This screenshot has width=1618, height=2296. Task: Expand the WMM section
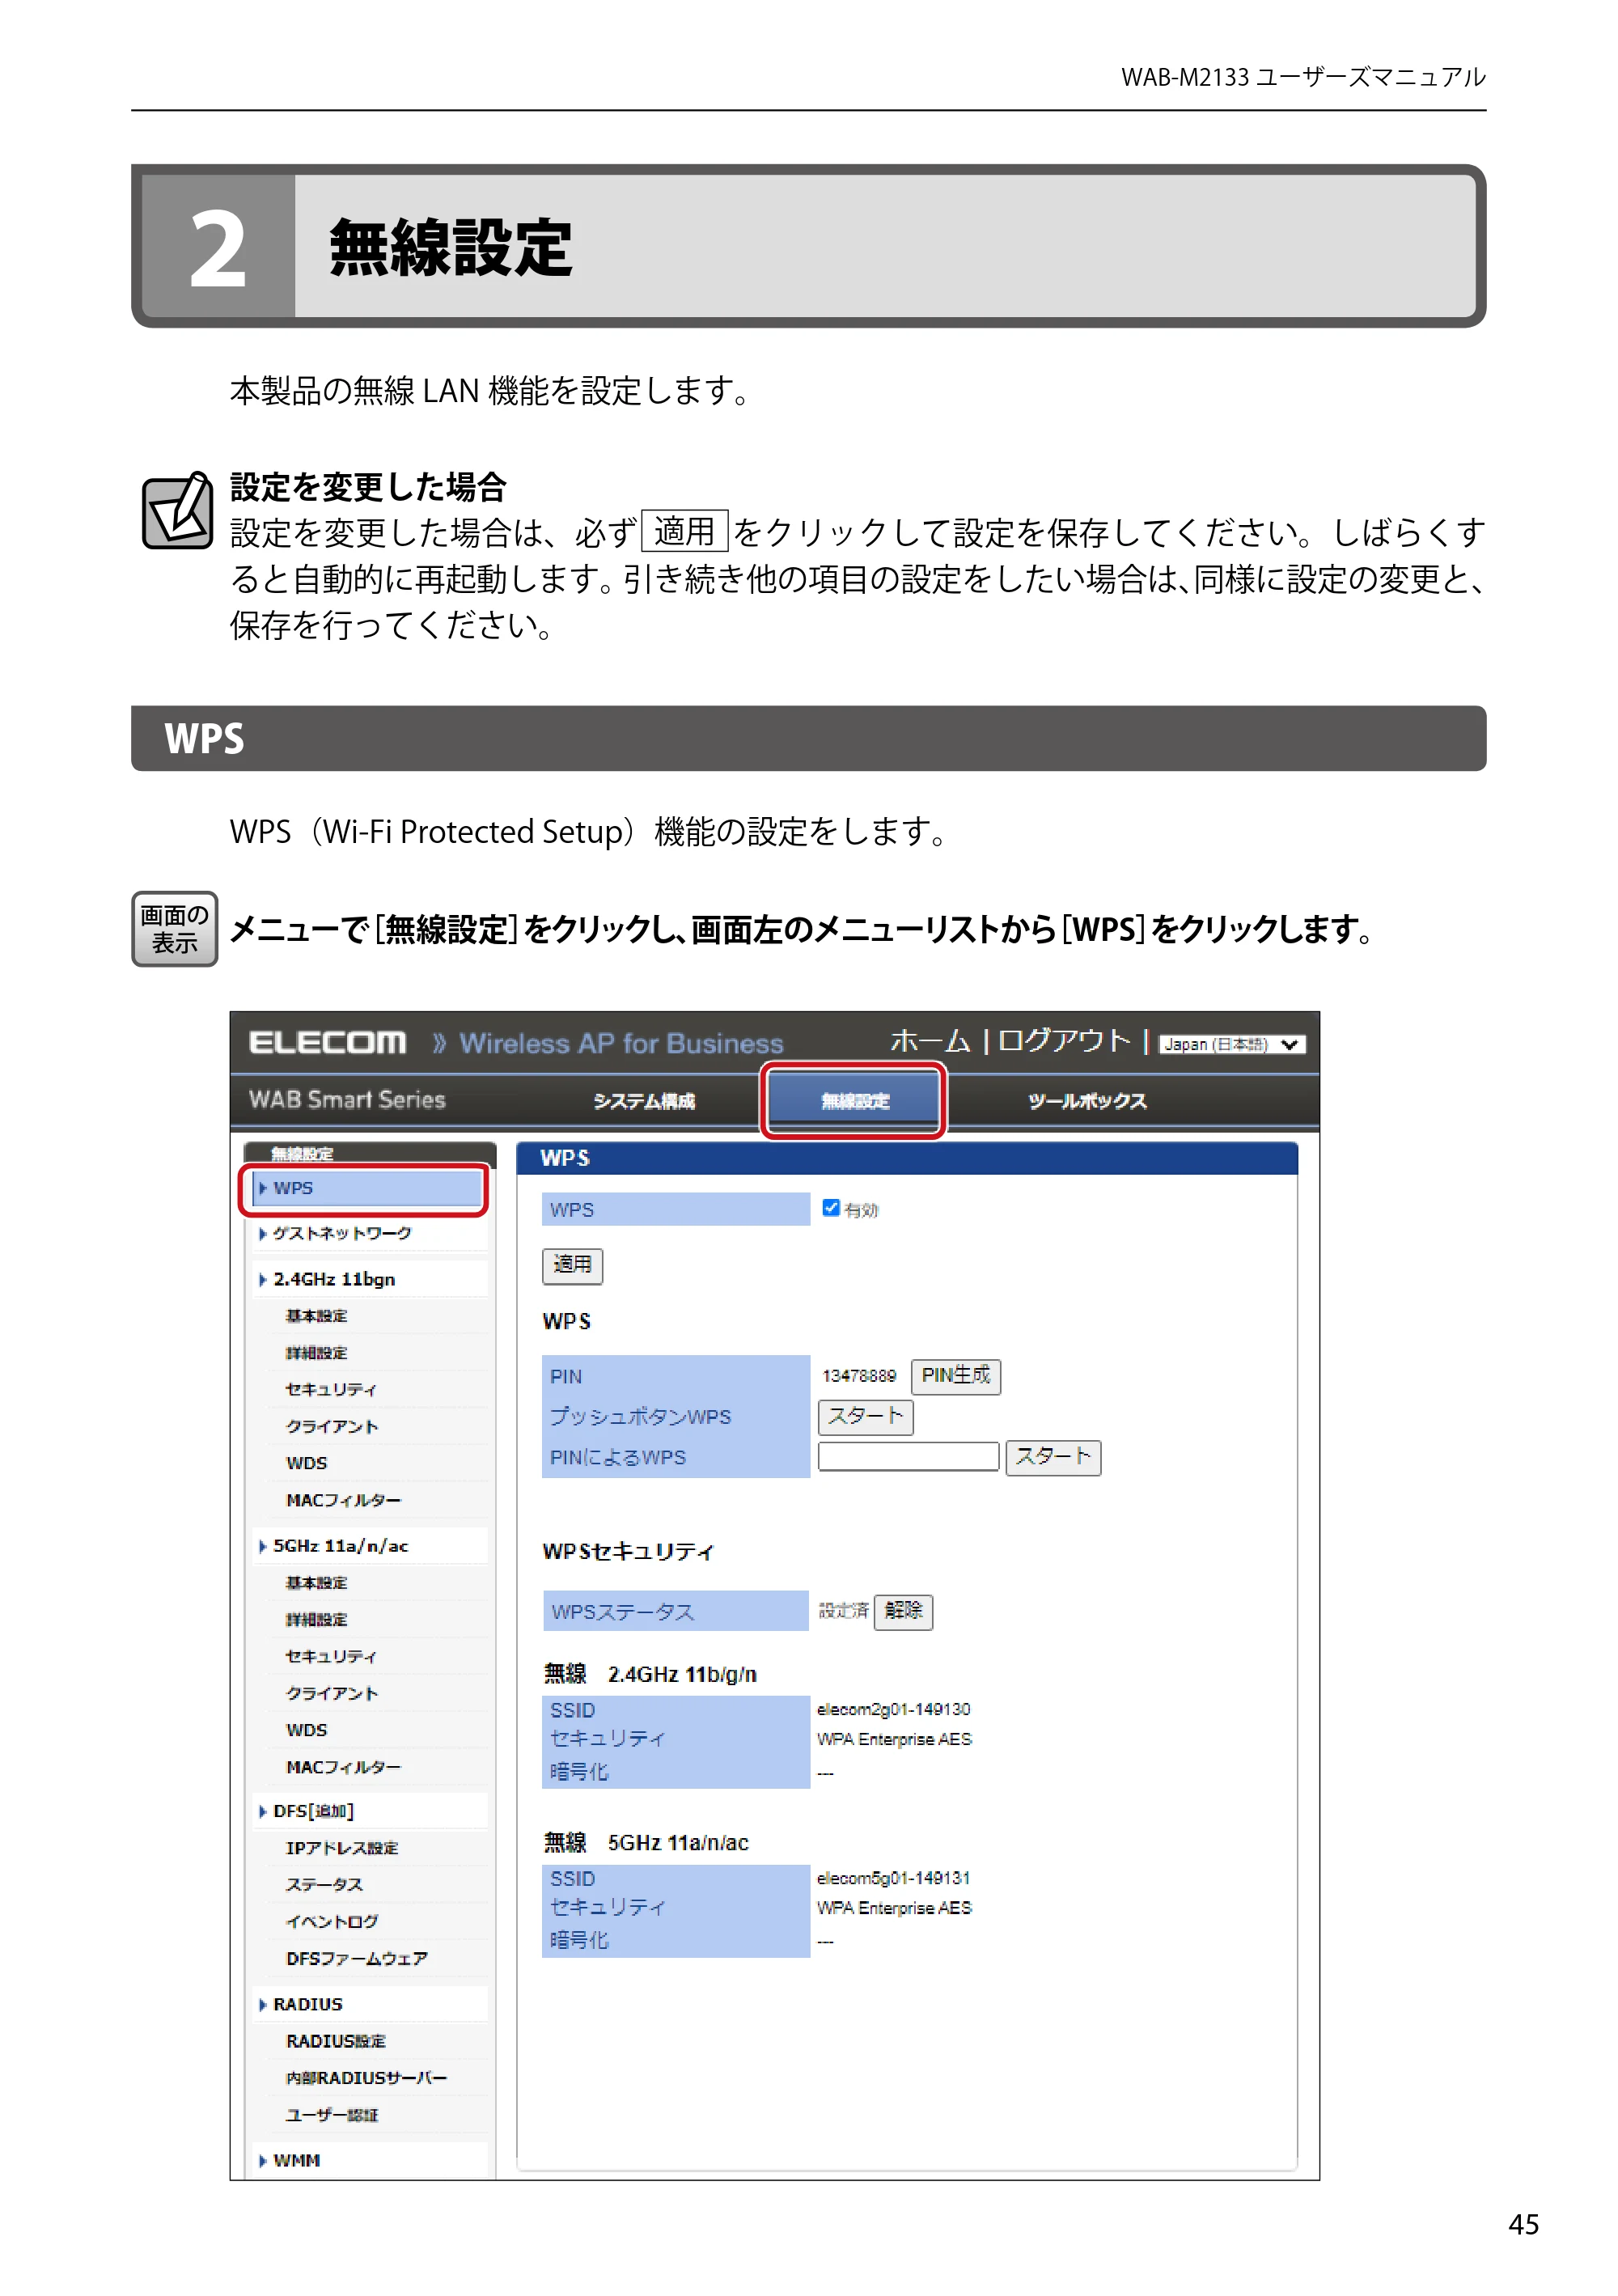[x=296, y=2160]
